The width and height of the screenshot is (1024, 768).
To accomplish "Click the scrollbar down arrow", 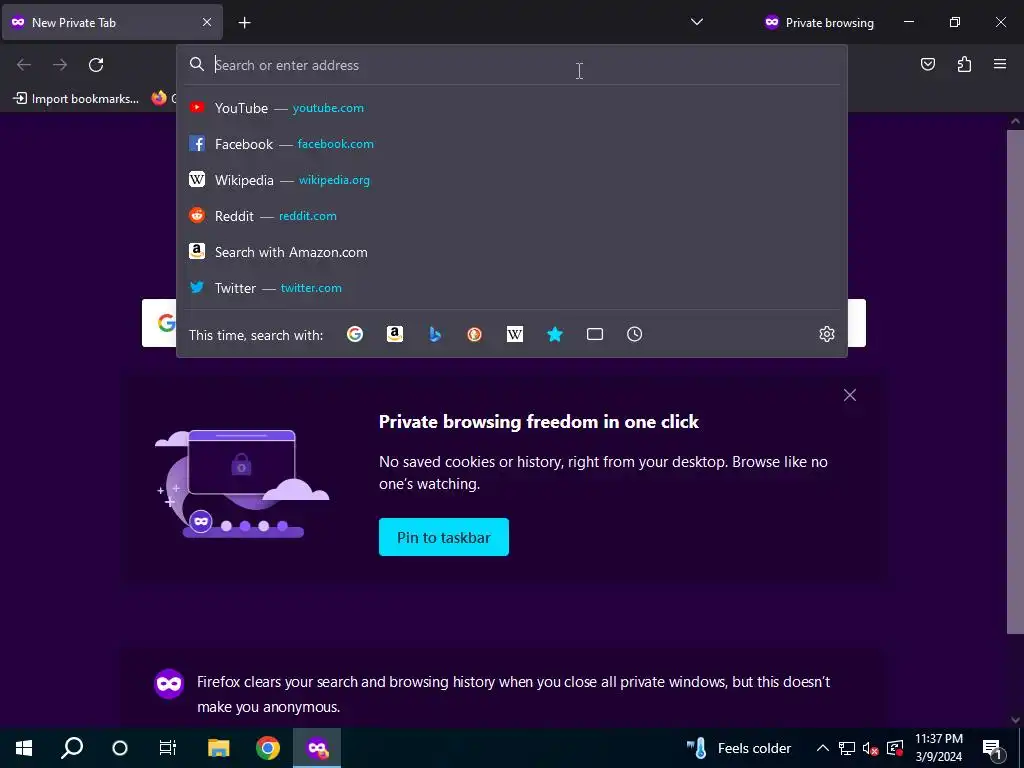I will (1015, 720).
